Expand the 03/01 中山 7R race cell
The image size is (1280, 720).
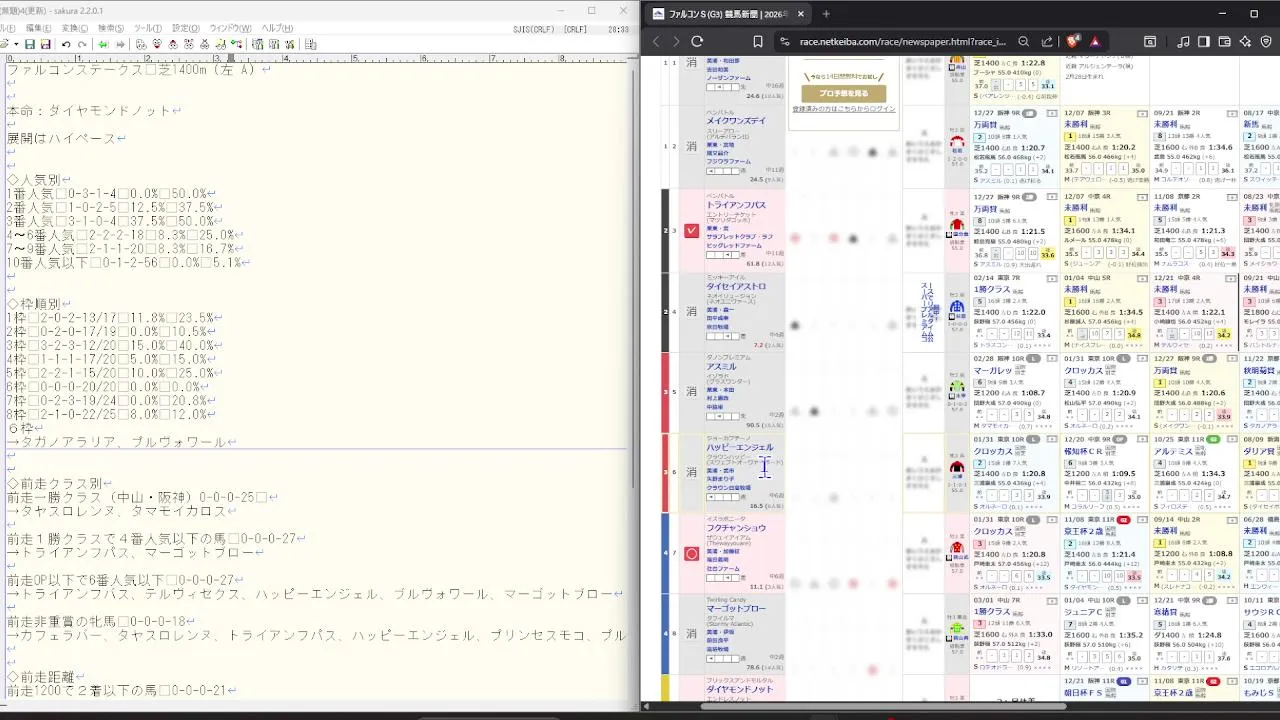(x=1051, y=600)
